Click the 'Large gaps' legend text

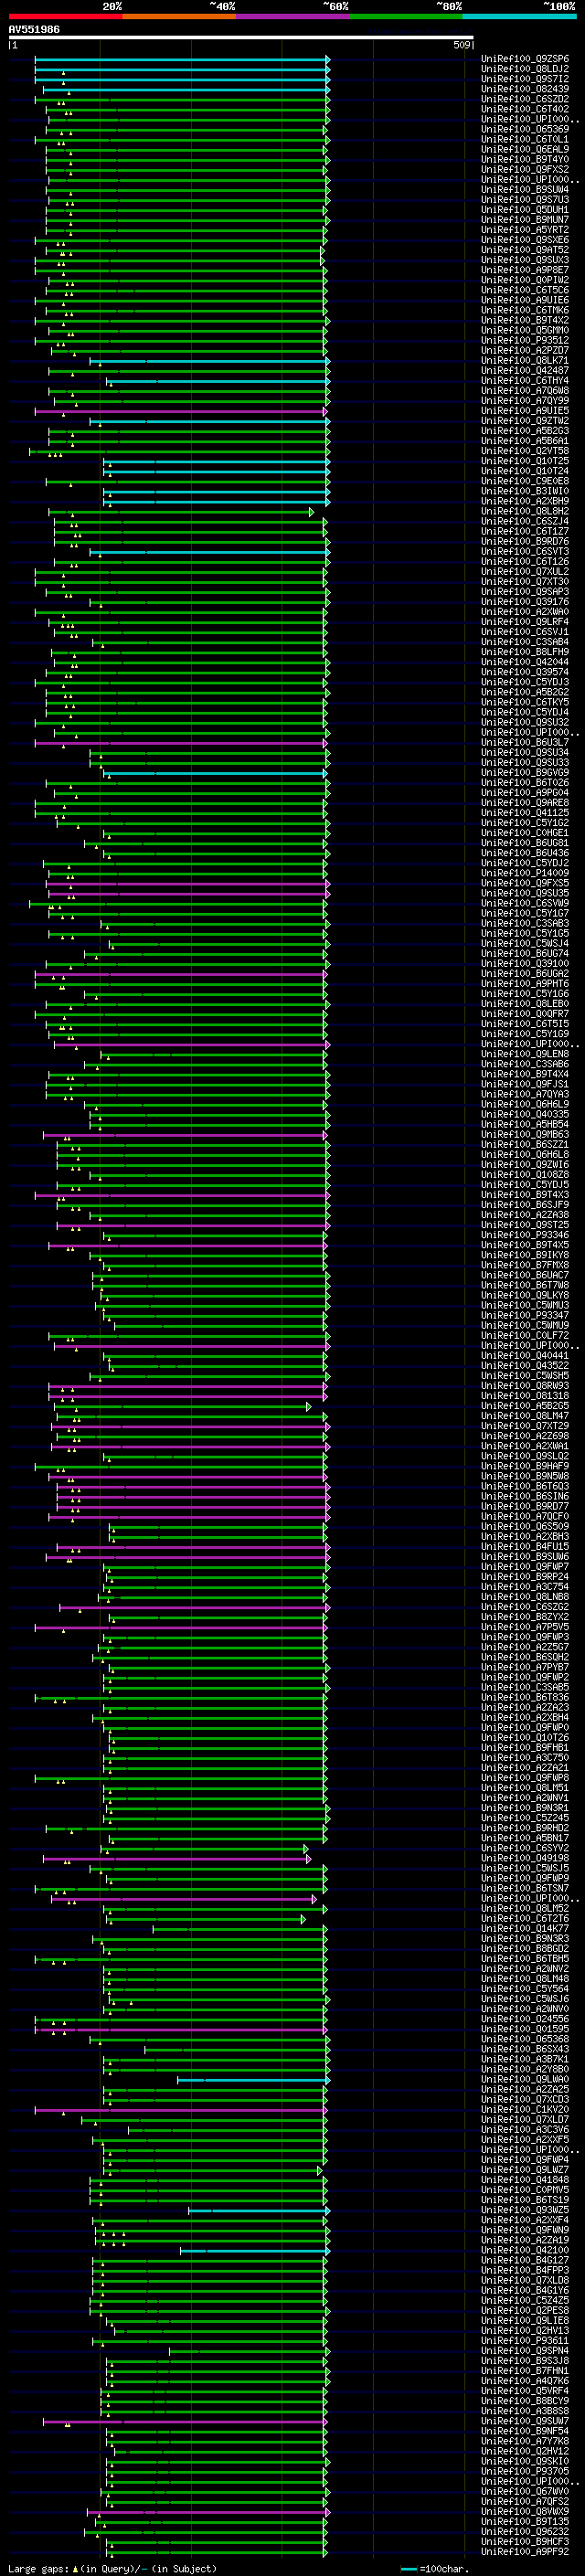pos(38,2568)
